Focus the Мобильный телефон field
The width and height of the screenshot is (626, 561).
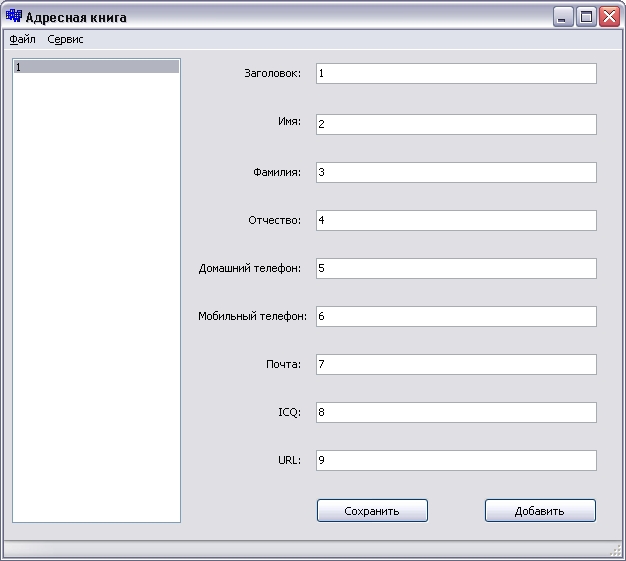tap(456, 316)
